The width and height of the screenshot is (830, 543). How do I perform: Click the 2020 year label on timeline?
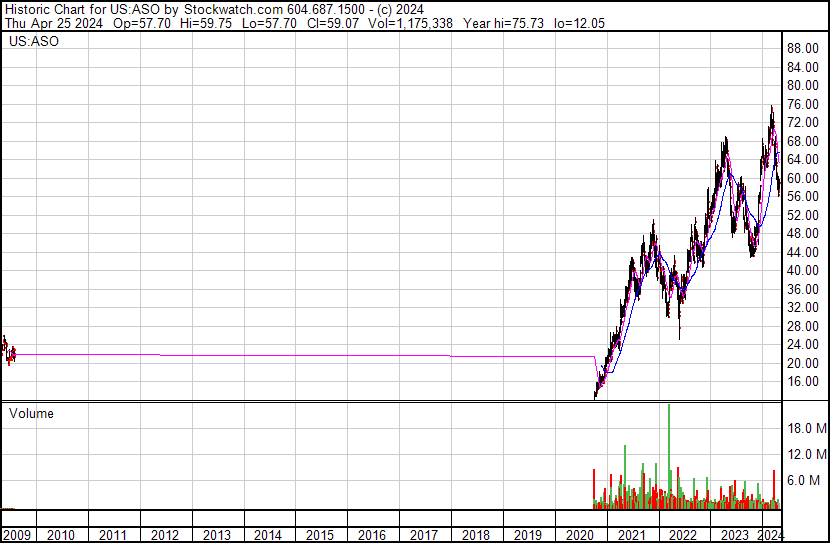(x=579, y=535)
